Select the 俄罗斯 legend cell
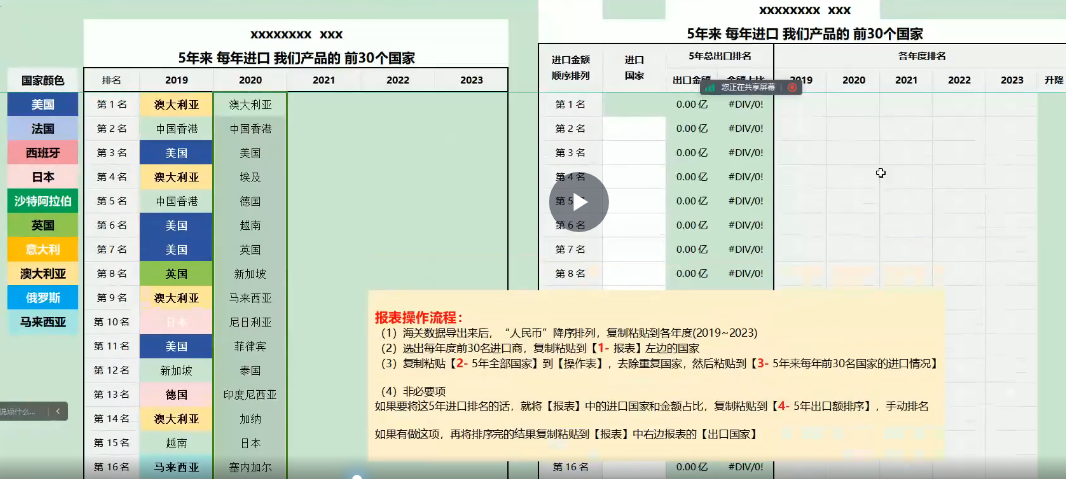 click(42, 298)
